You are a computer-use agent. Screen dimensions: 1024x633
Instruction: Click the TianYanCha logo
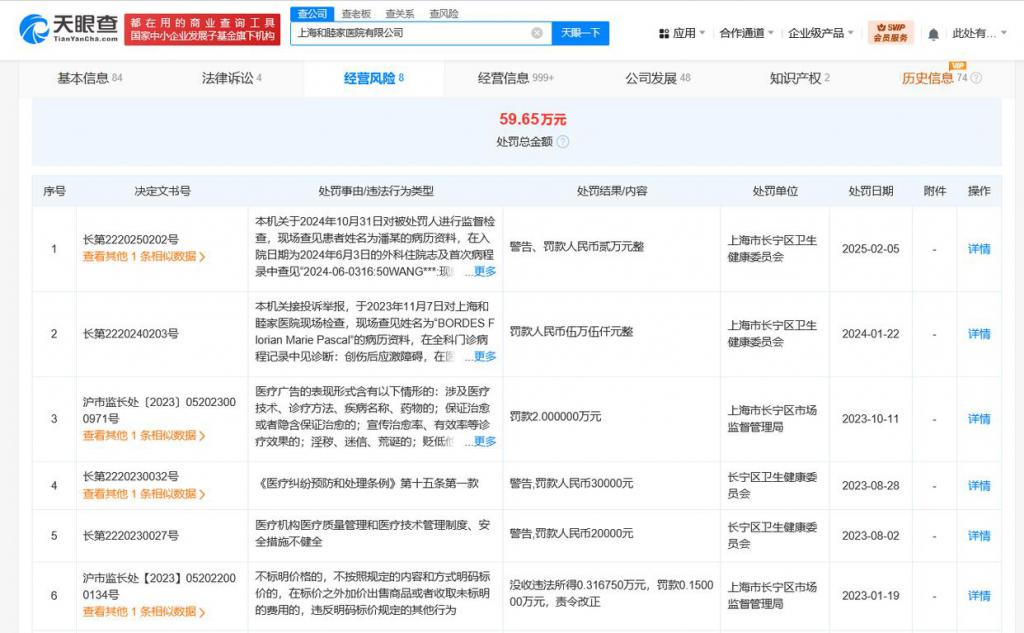tap(69, 28)
